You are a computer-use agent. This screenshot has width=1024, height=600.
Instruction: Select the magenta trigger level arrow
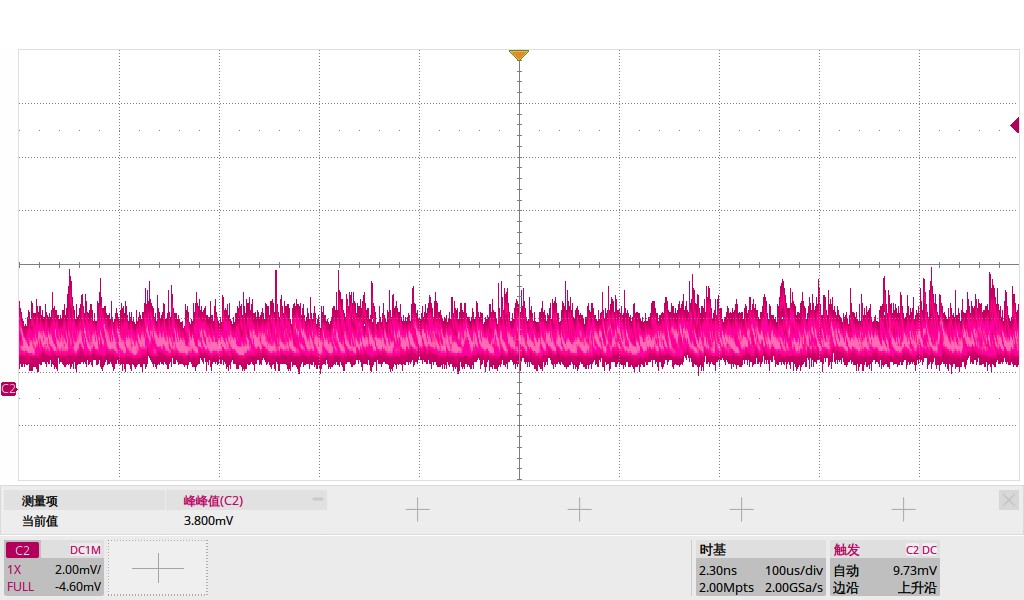[x=1014, y=125]
